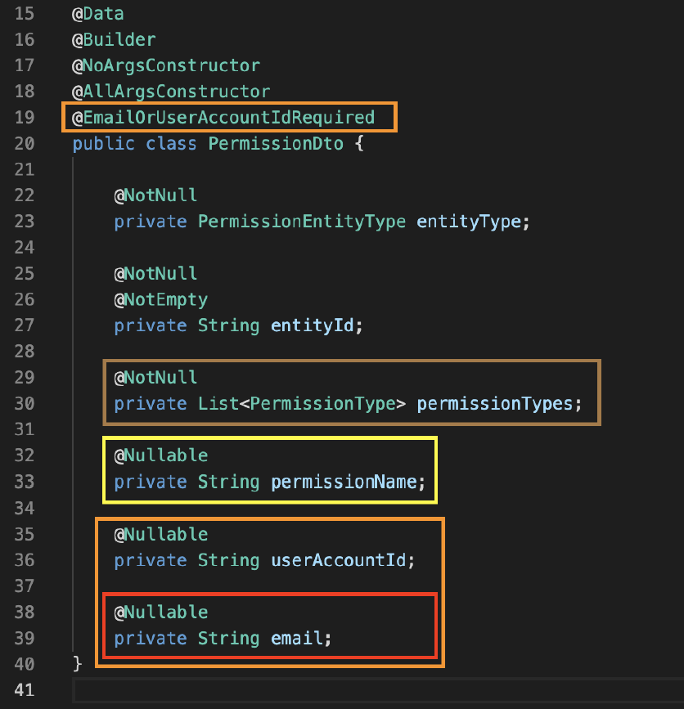Click the @NotEmpty annotation

(161, 300)
